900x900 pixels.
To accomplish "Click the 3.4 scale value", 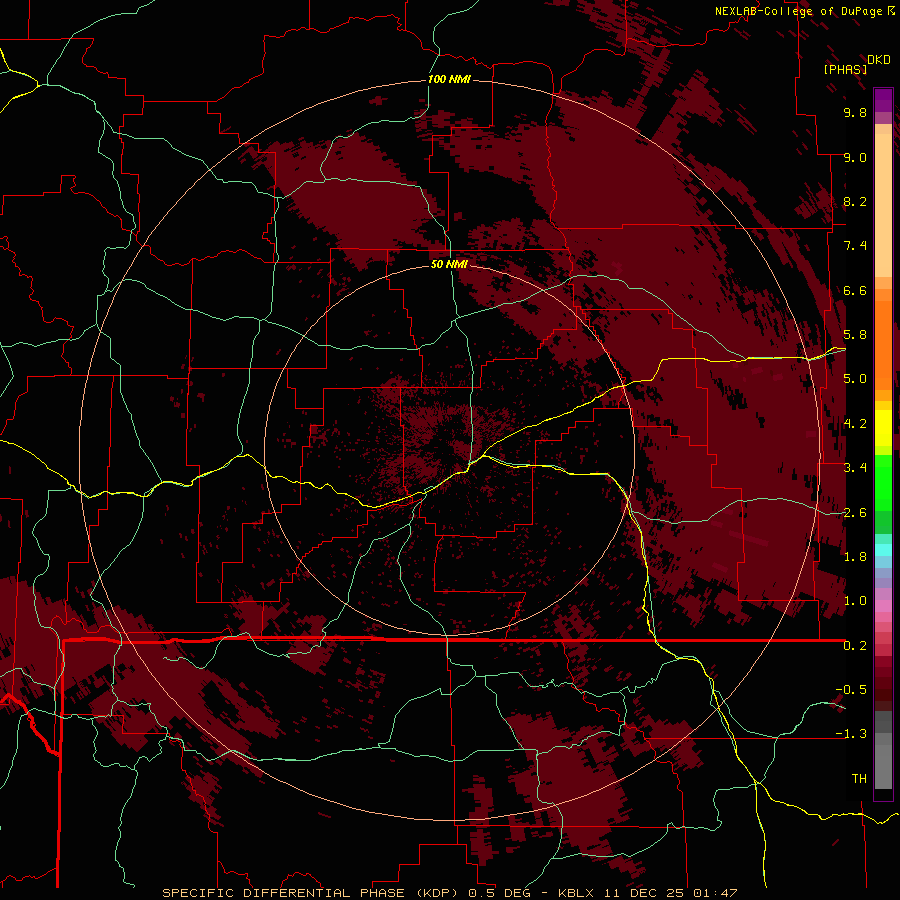I will coord(855,468).
